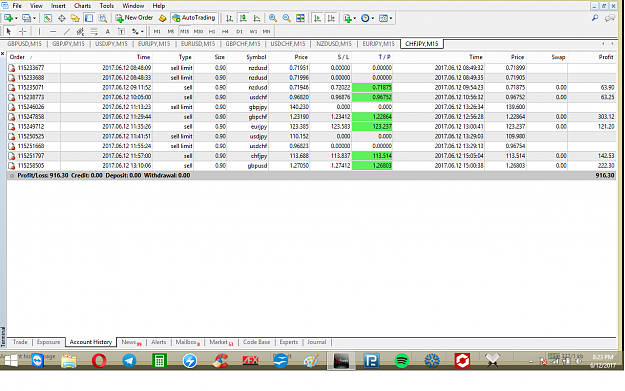Screen dimensions: 625x391
Task: Select order row 115247858
Action: (311, 117)
